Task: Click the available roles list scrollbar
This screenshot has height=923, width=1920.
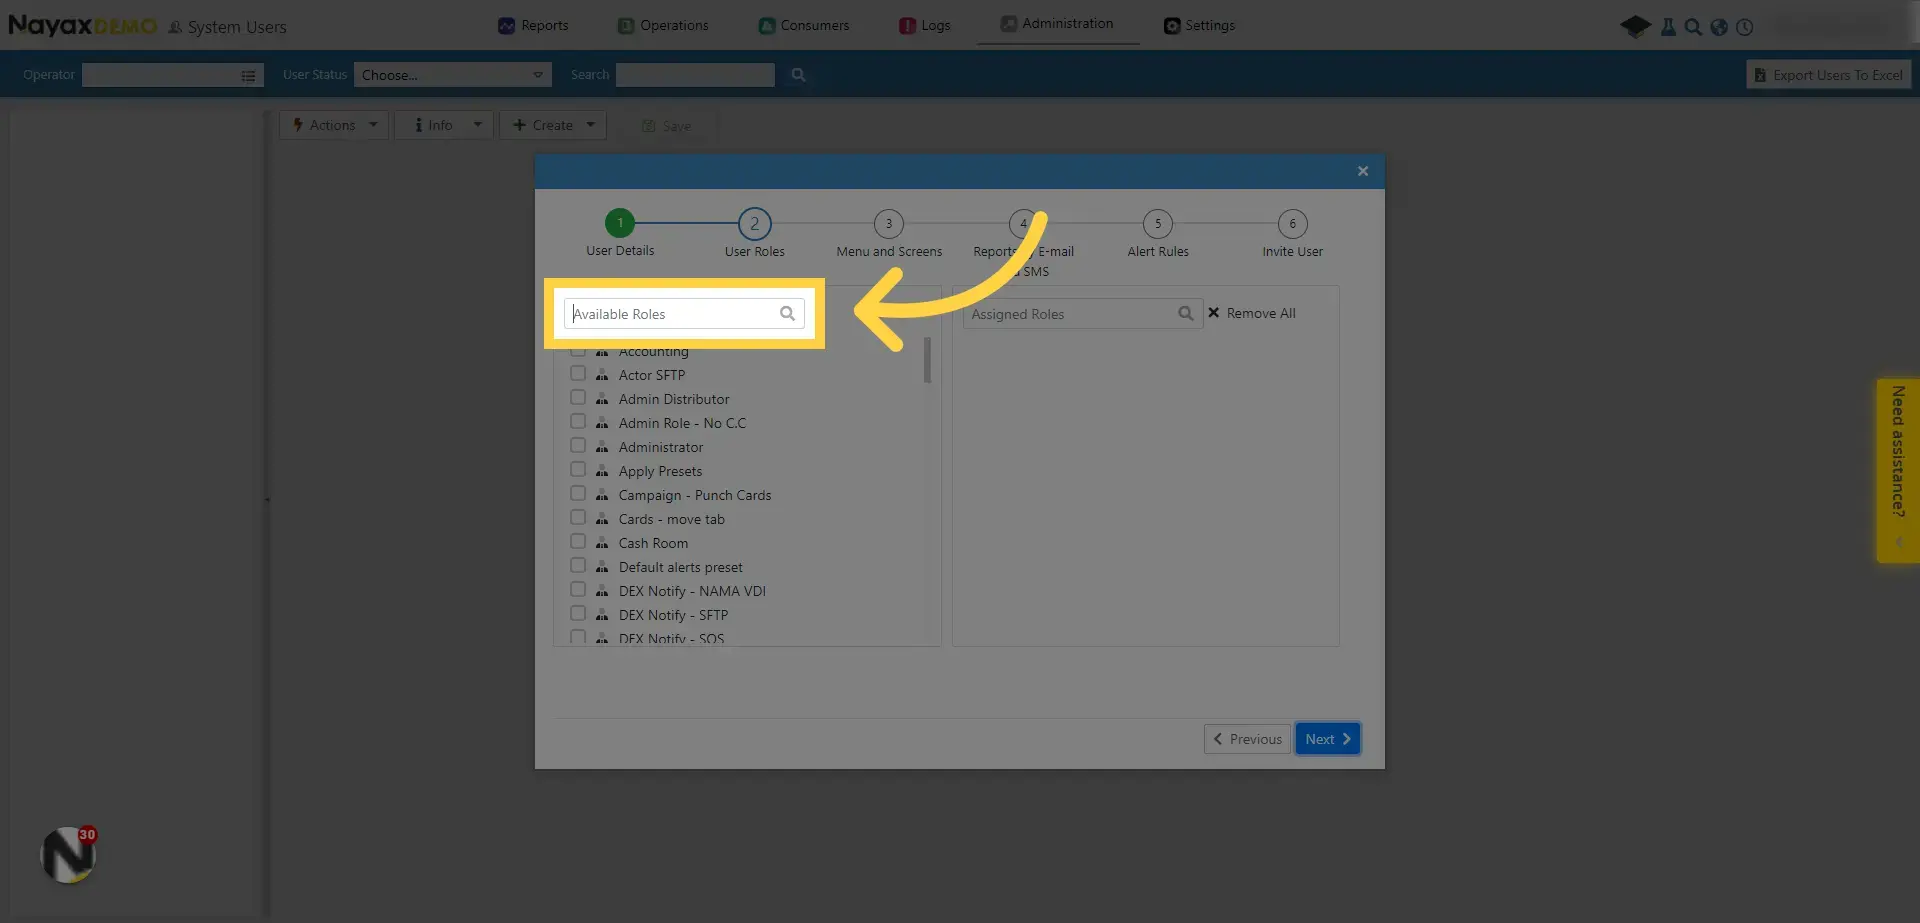Action: pyautogui.click(x=927, y=360)
